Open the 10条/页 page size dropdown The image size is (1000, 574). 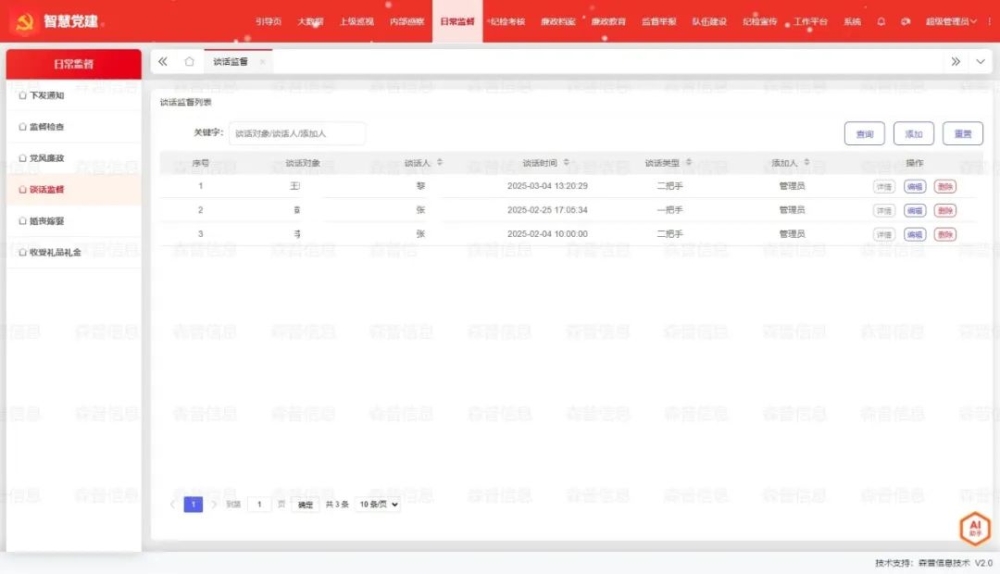(x=378, y=505)
